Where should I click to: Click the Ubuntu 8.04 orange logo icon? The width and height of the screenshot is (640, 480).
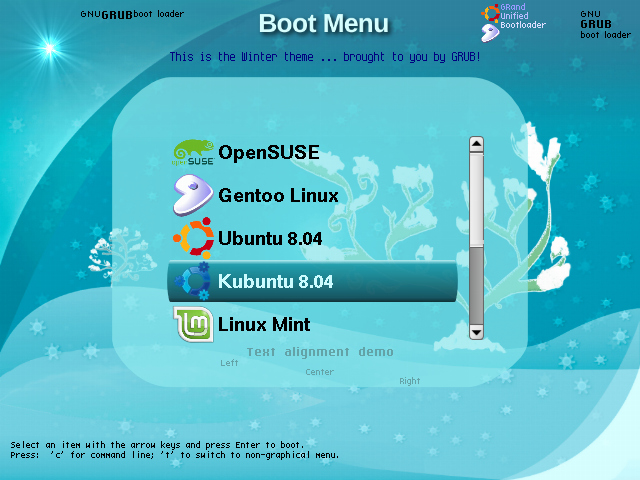(193, 238)
